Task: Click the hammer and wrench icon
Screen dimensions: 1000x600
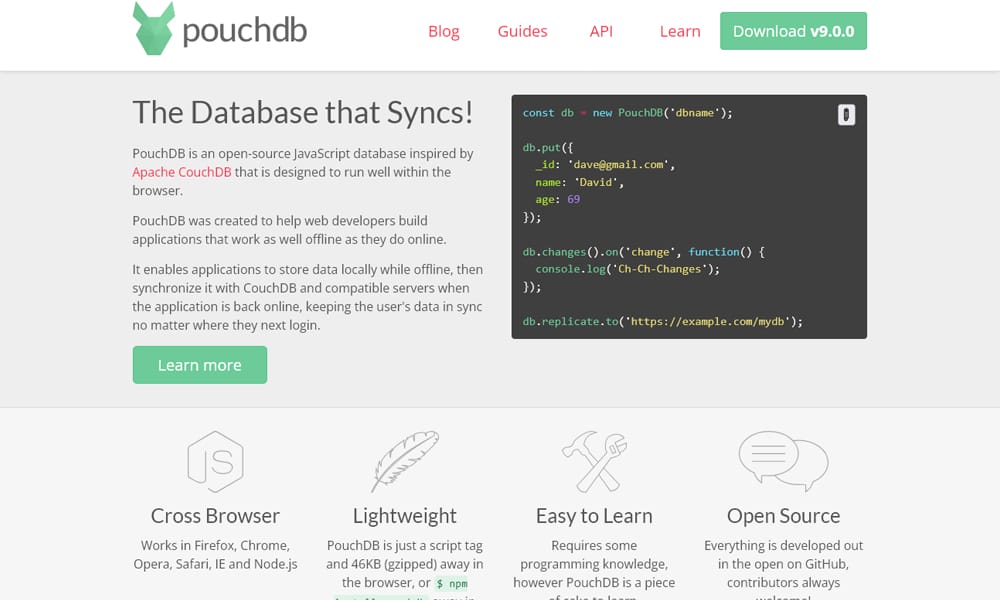Action: (594, 462)
